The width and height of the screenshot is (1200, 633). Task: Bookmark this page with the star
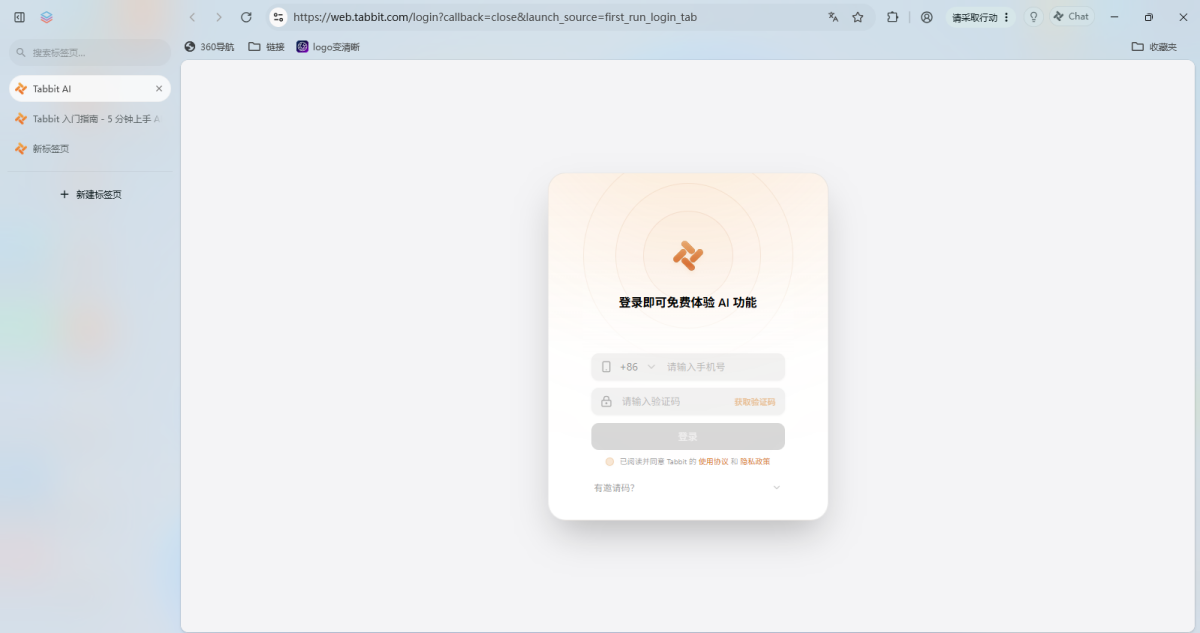tap(858, 17)
